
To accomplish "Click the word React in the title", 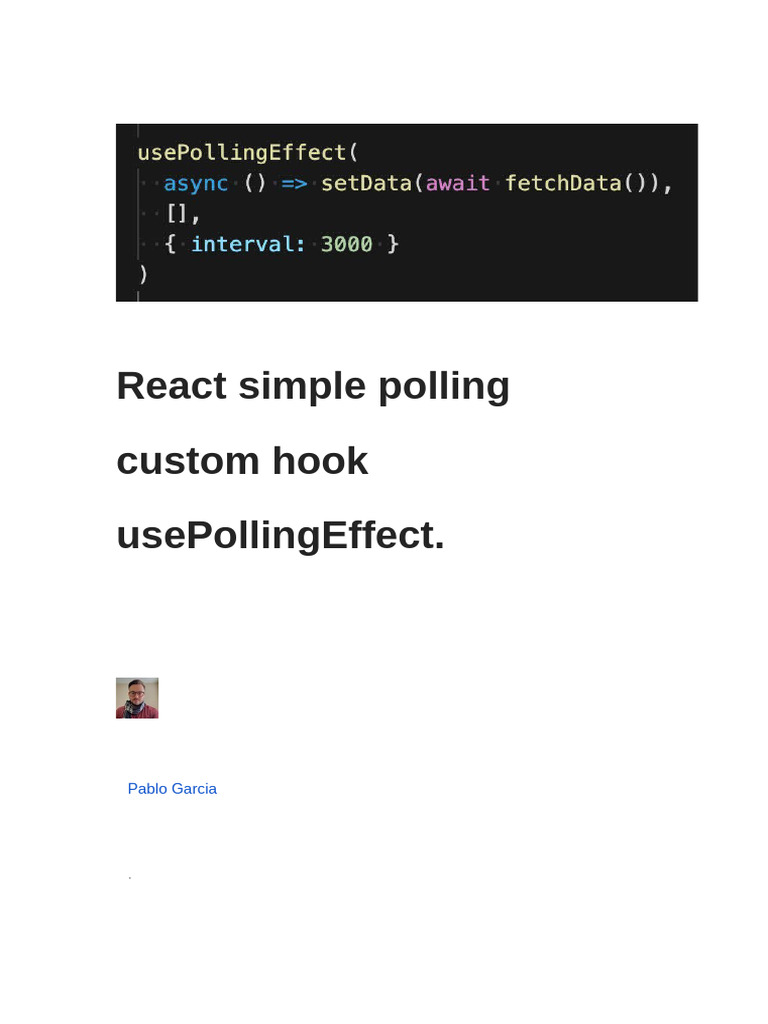I will pos(171,386).
